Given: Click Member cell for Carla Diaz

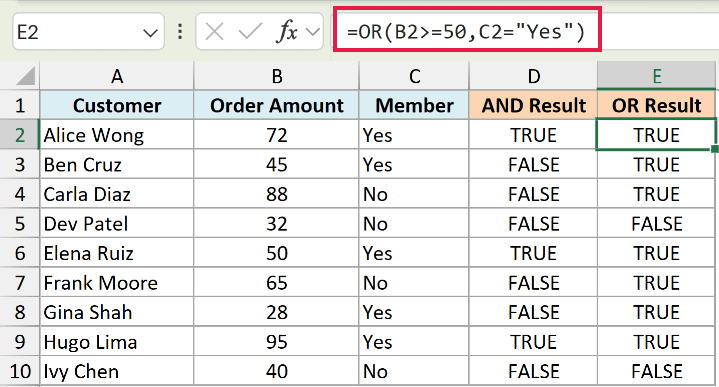Looking at the screenshot, I should 414,194.
